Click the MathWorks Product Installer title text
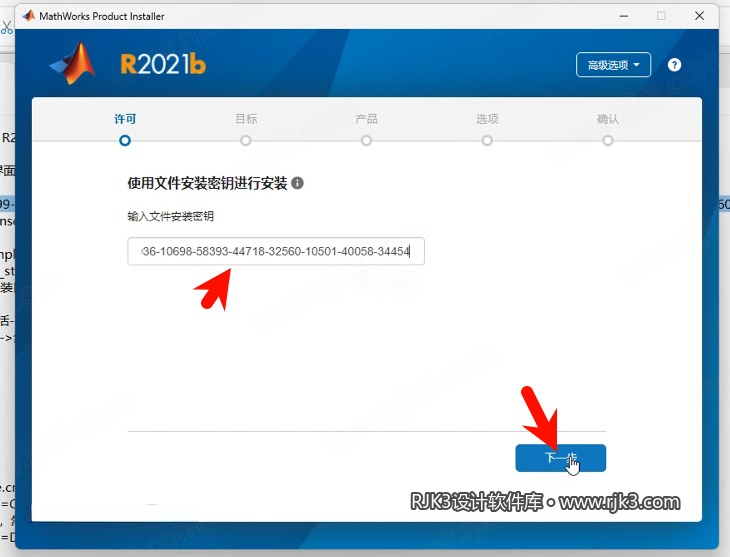This screenshot has width=730, height=557. pos(101,16)
